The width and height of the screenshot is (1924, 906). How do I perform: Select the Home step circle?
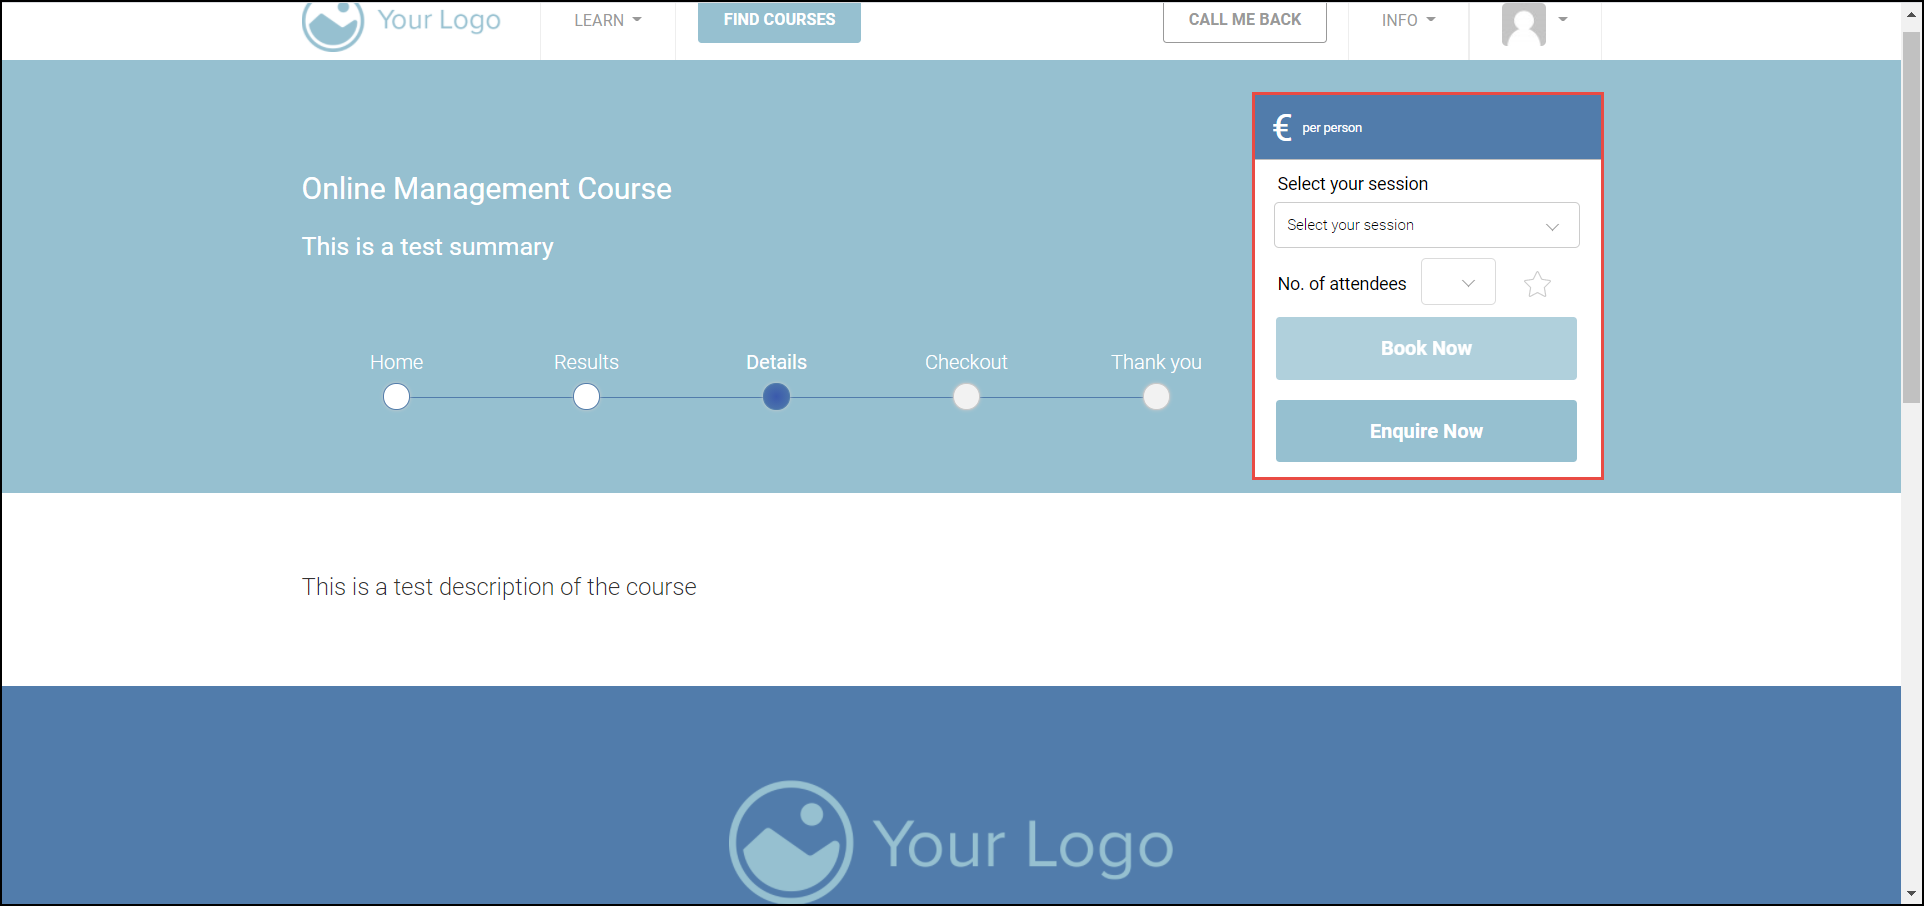(x=397, y=397)
